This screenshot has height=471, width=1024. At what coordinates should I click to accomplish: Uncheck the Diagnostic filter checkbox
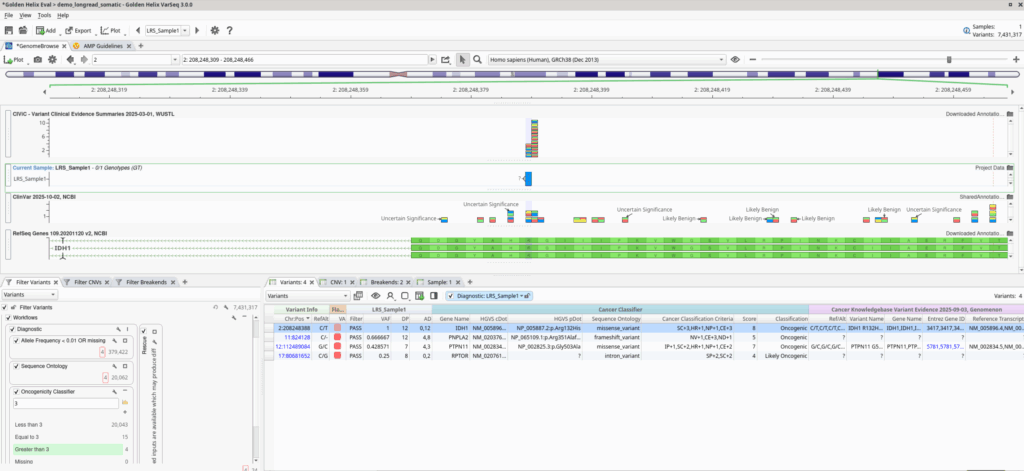tap(12, 329)
